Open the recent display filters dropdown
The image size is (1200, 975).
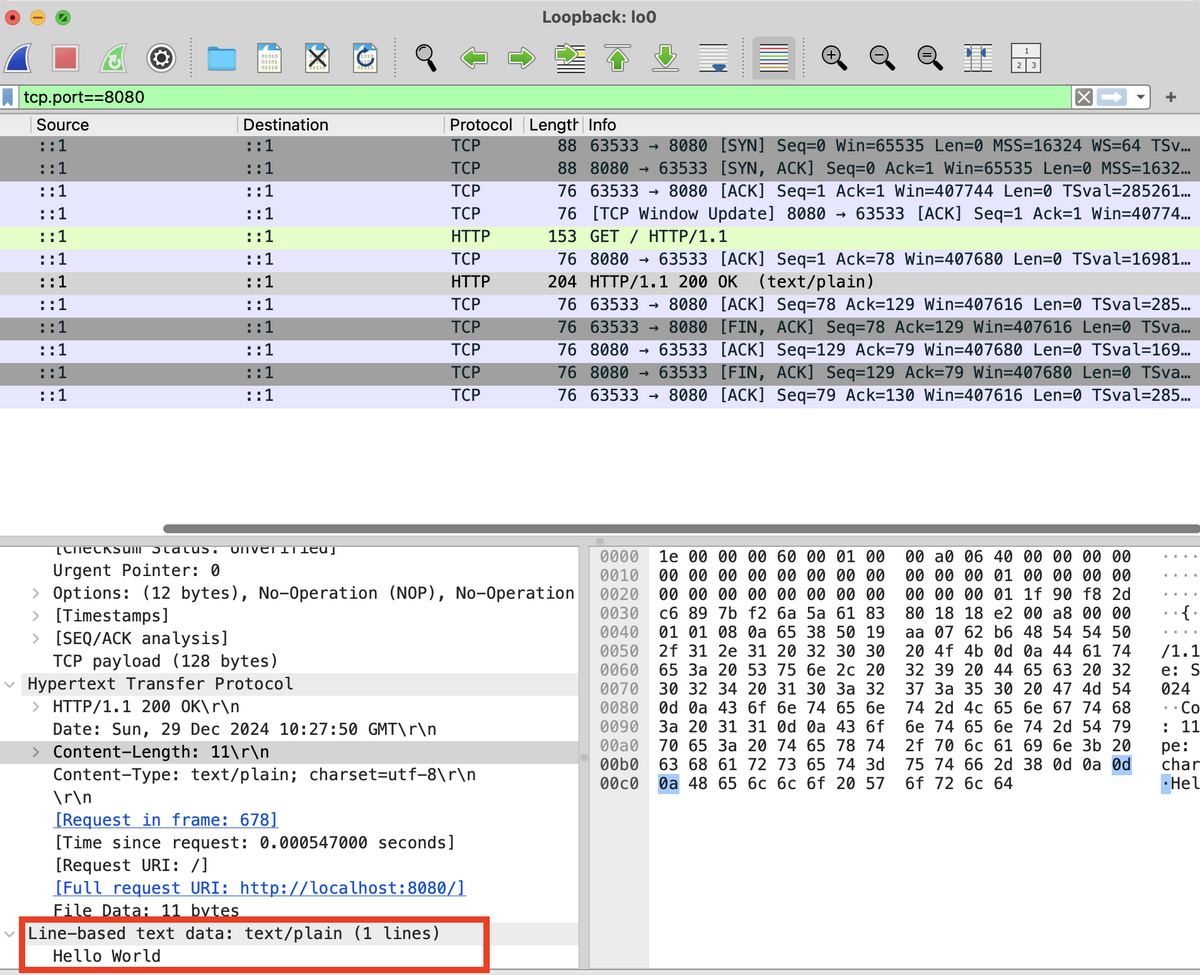point(1140,97)
